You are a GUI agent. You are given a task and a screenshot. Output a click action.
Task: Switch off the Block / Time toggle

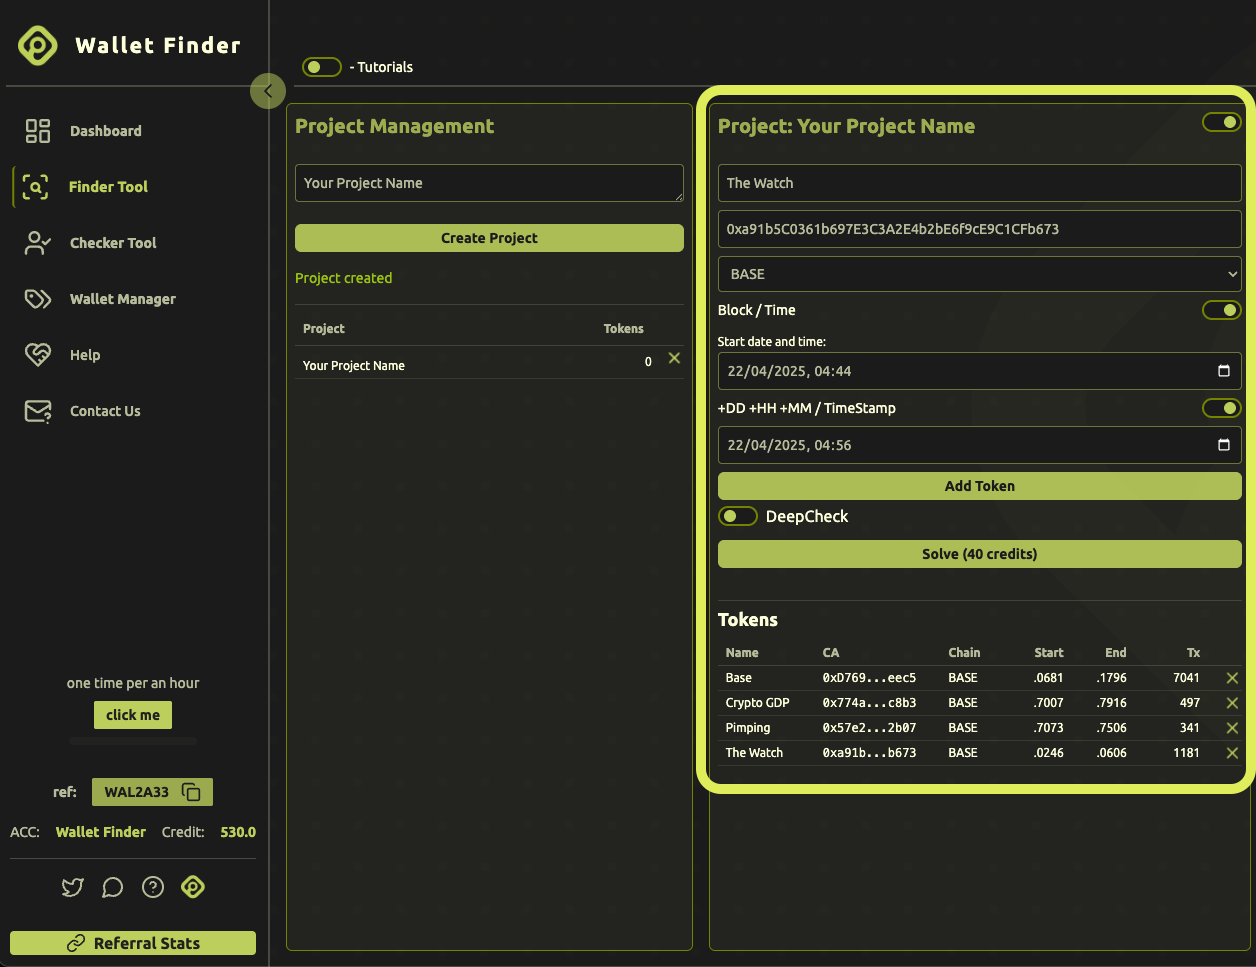point(1221,310)
